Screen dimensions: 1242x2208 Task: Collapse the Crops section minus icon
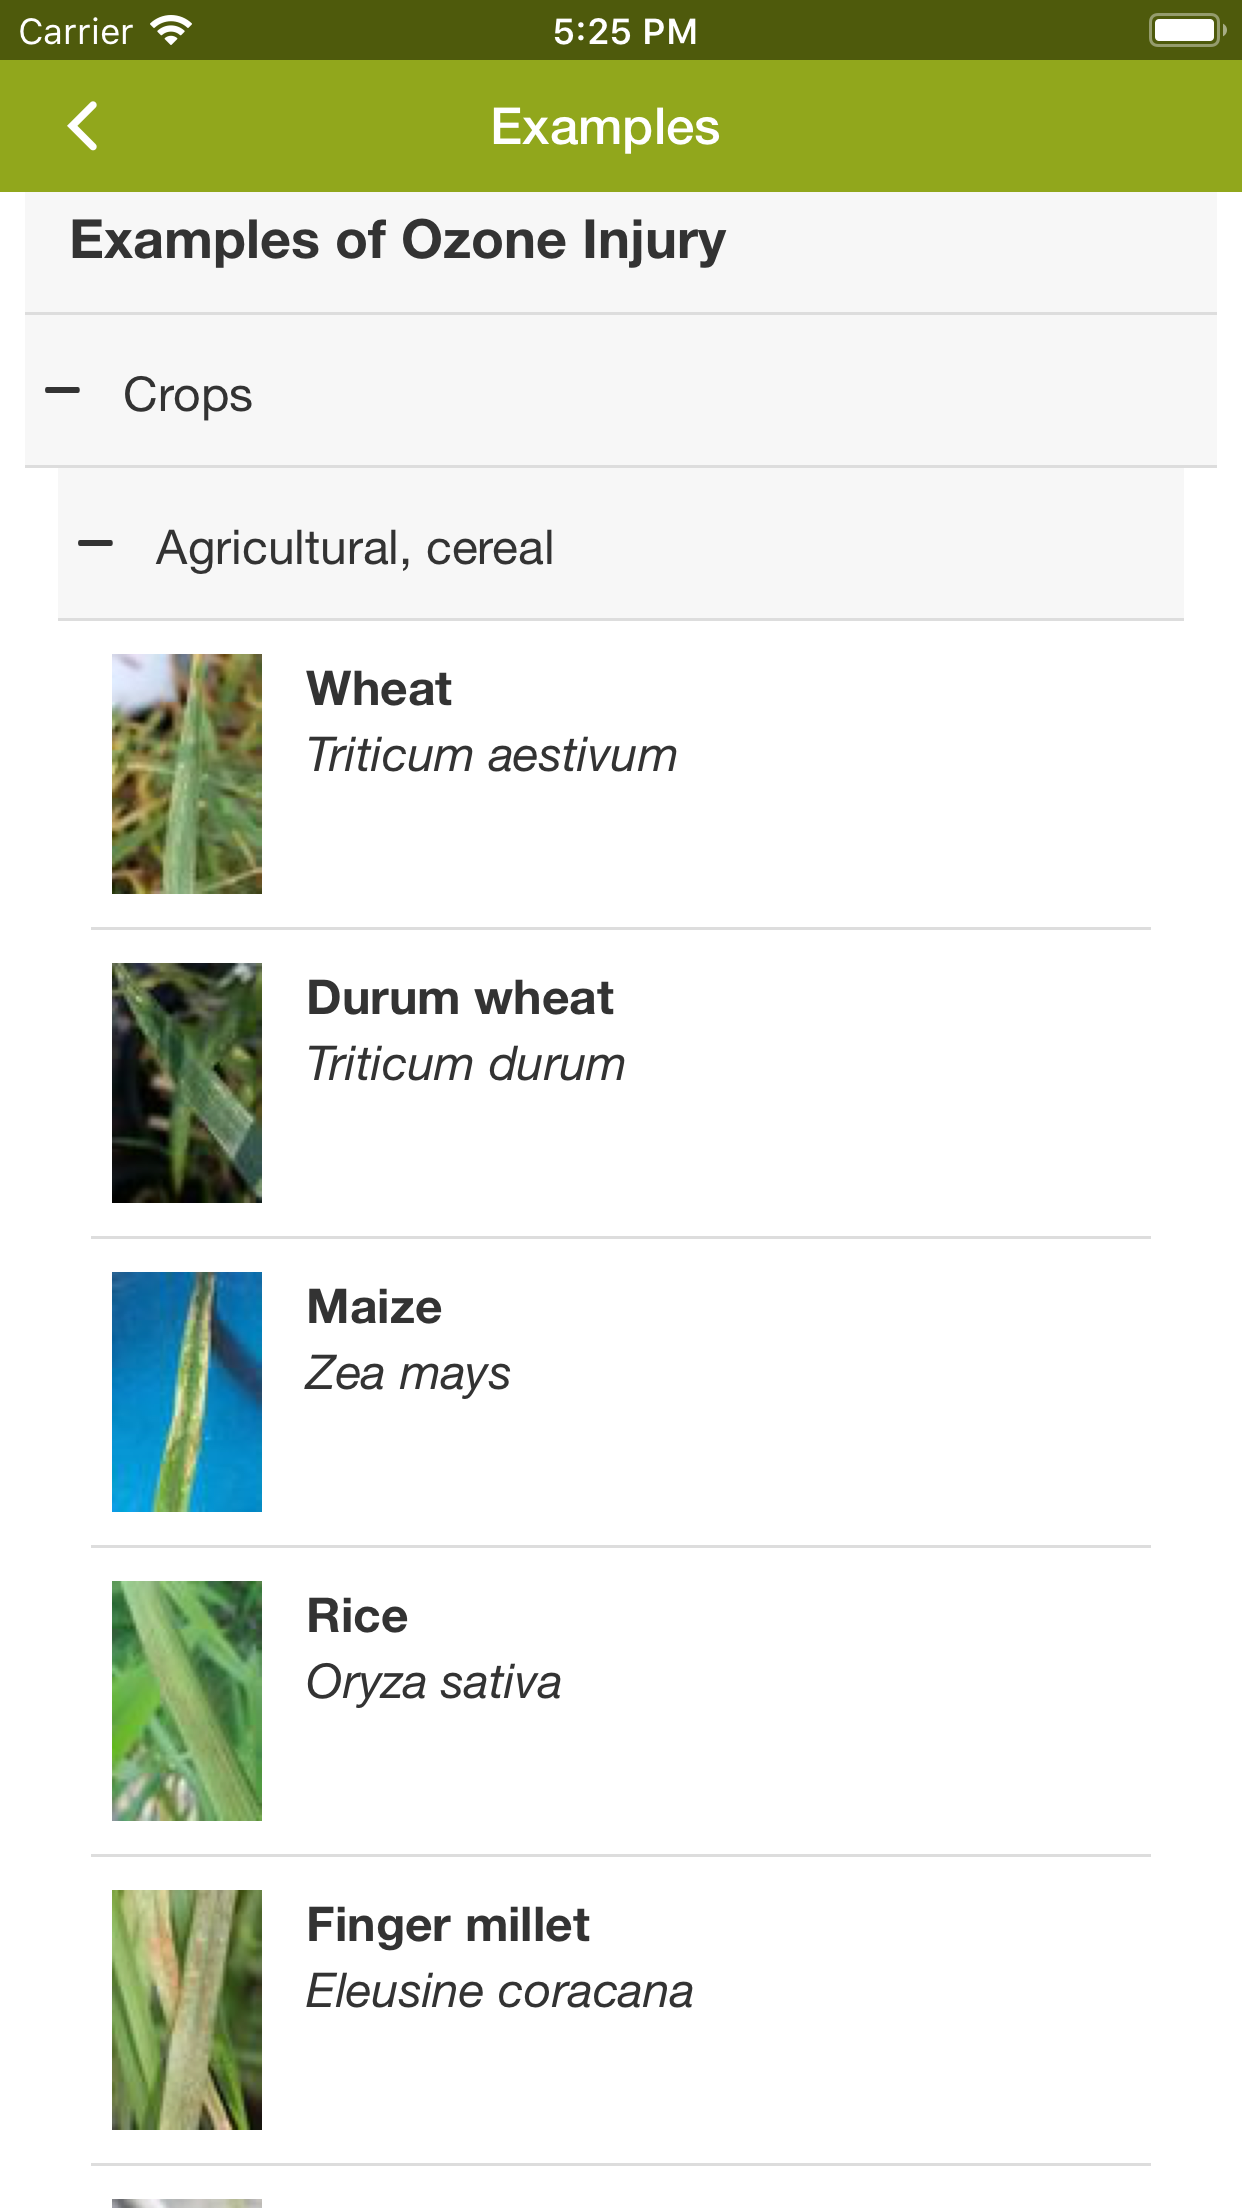pyautogui.click(x=63, y=391)
